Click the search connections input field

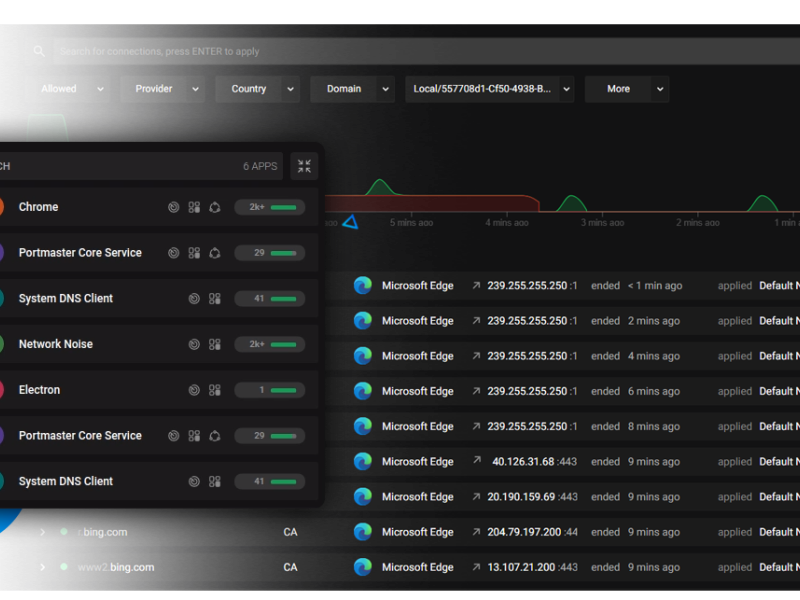pos(426,51)
